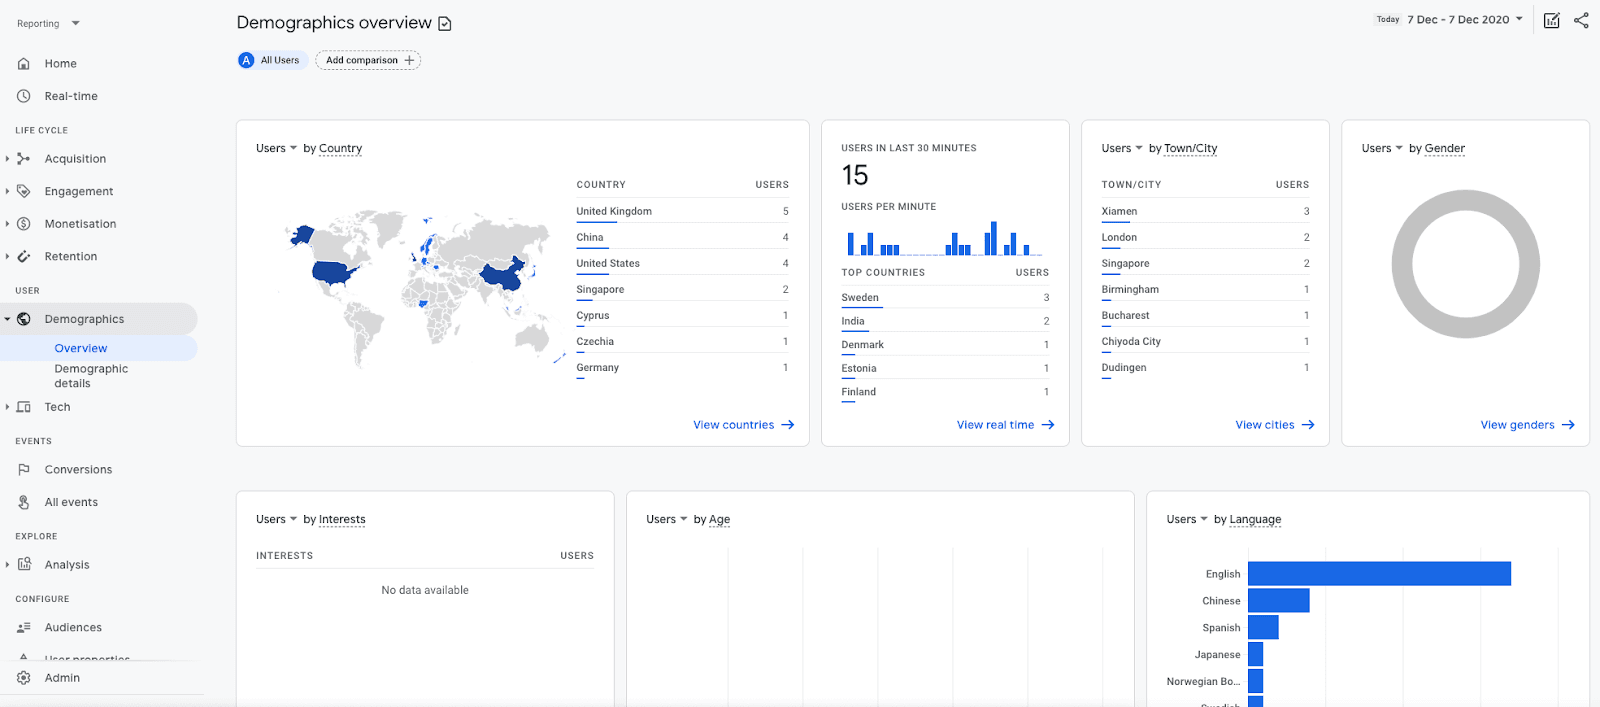Click the Home icon in sidebar

(24, 64)
